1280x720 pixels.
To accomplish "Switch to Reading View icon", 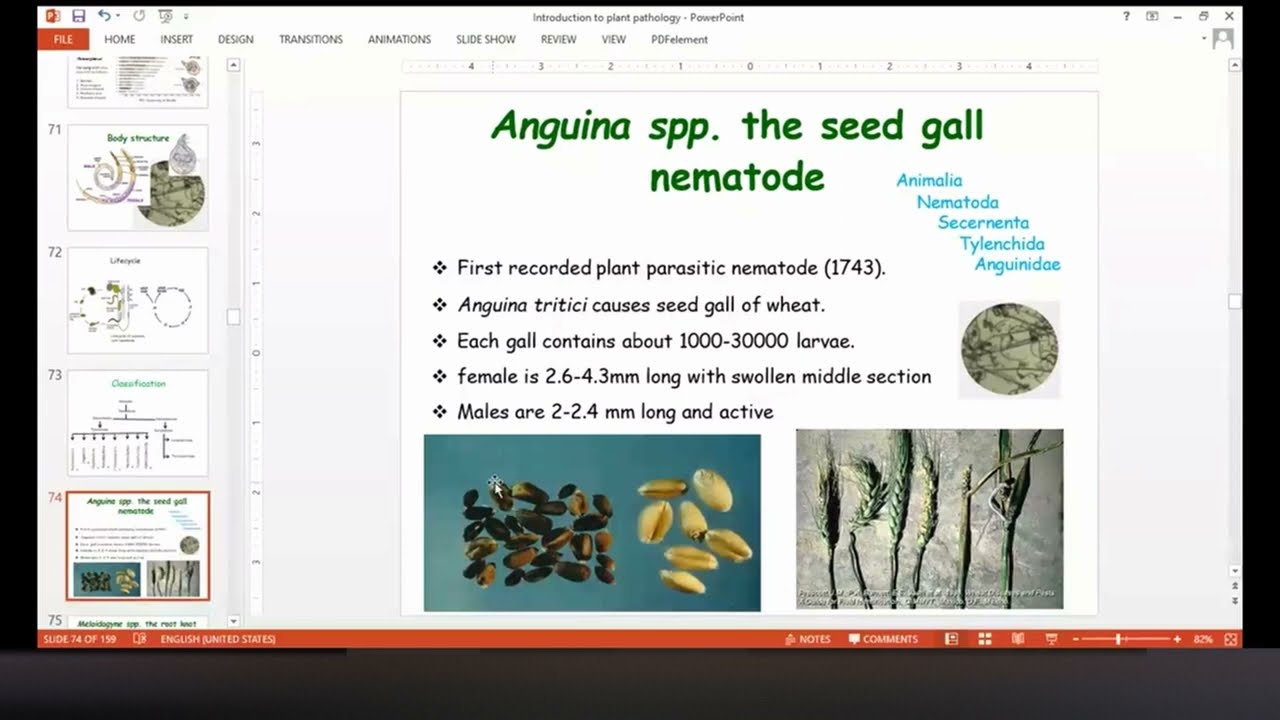I will pos(1018,639).
